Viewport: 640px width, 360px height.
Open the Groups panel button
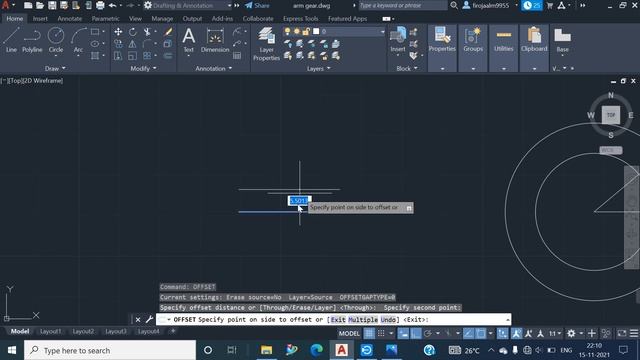point(473,40)
